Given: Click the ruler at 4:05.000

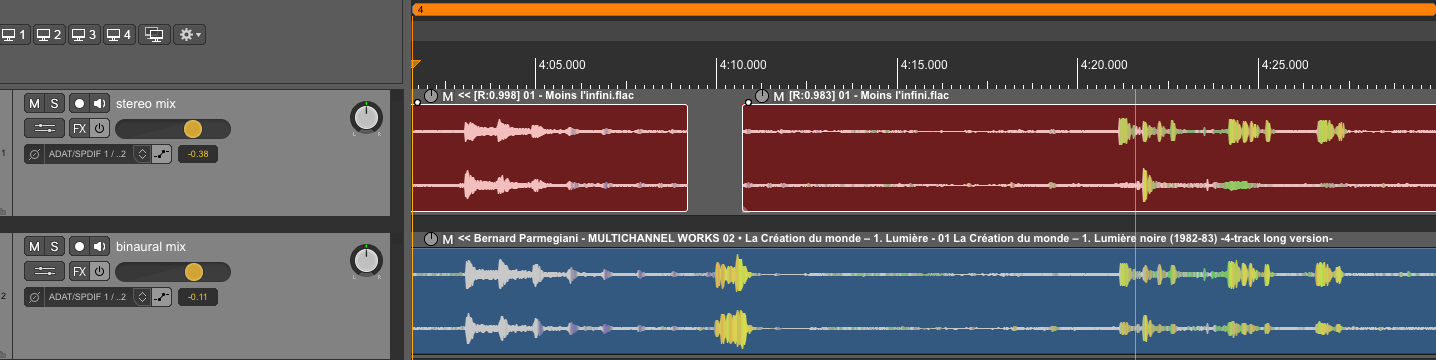Looking at the screenshot, I should click(x=561, y=64).
